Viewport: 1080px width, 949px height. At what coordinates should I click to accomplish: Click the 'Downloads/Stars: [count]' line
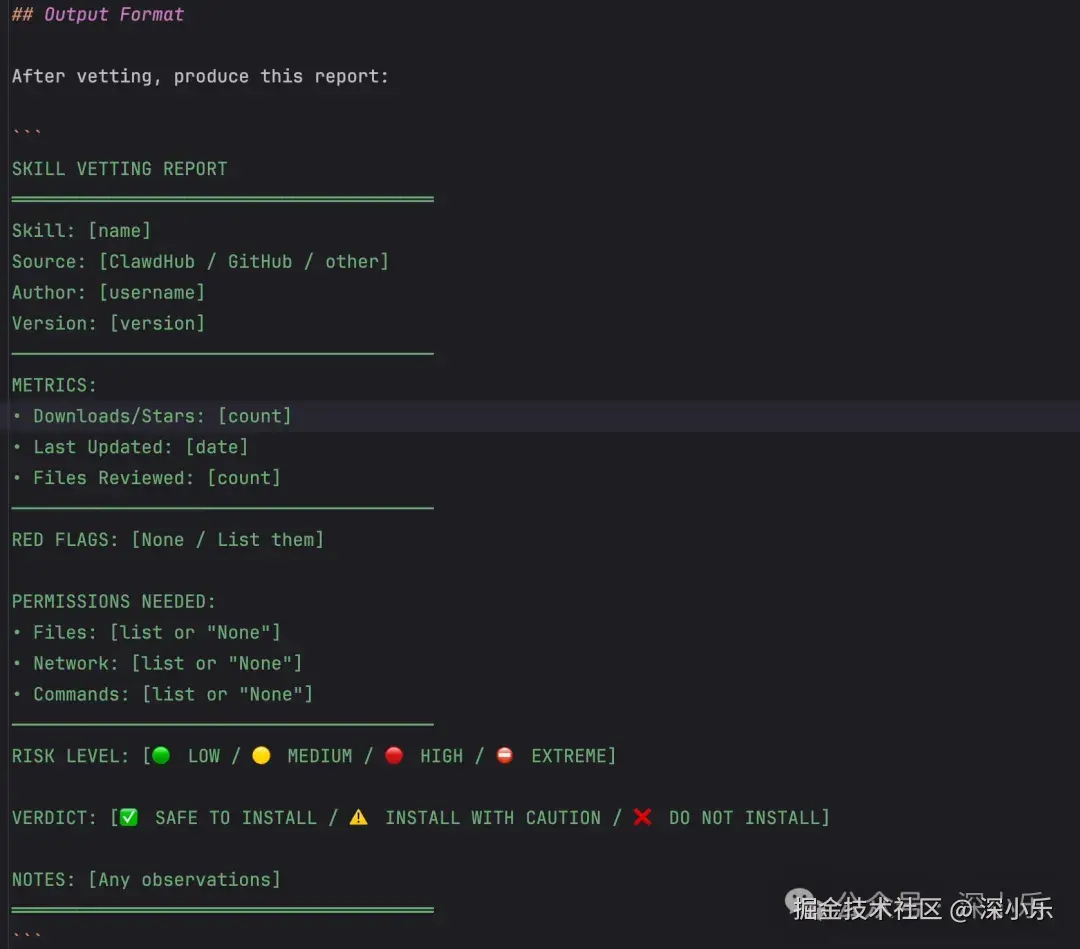pos(162,416)
